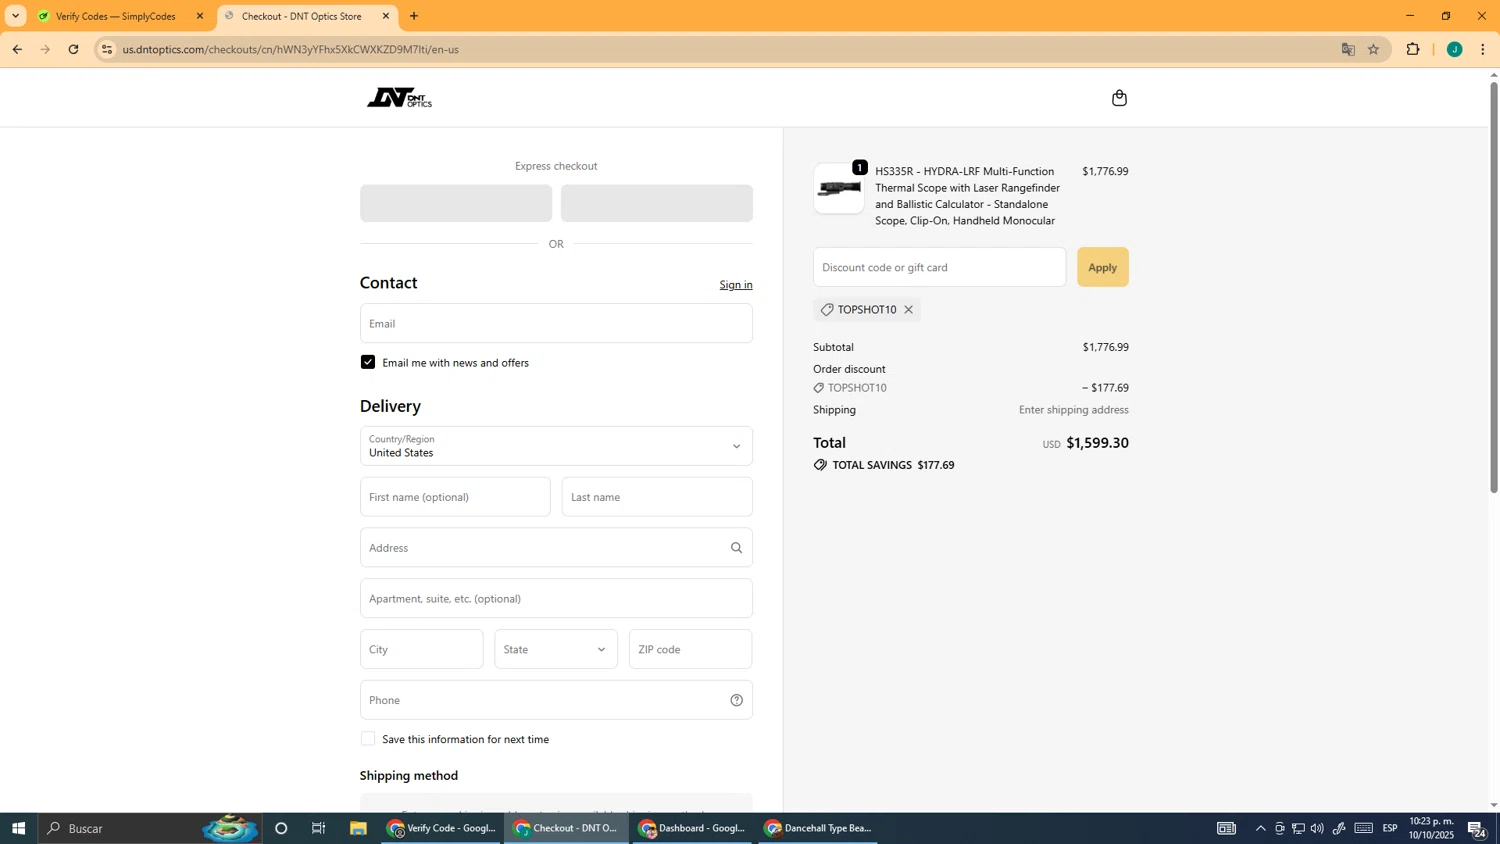Open the State dropdown
This screenshot has height=844, width=1500.
(556, 649)
